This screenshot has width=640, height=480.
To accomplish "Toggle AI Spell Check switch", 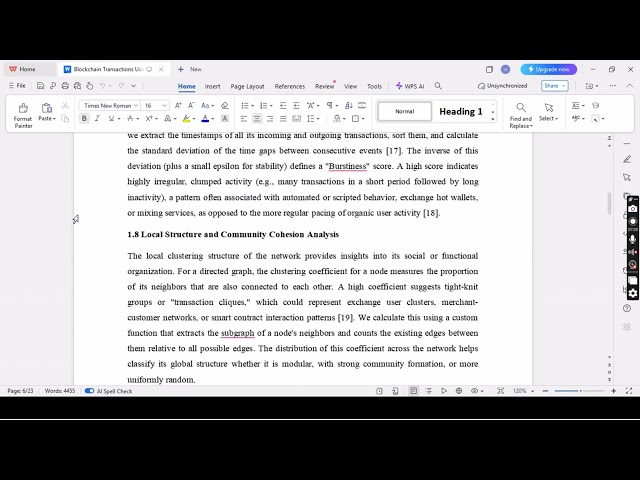I will point(89,391).
